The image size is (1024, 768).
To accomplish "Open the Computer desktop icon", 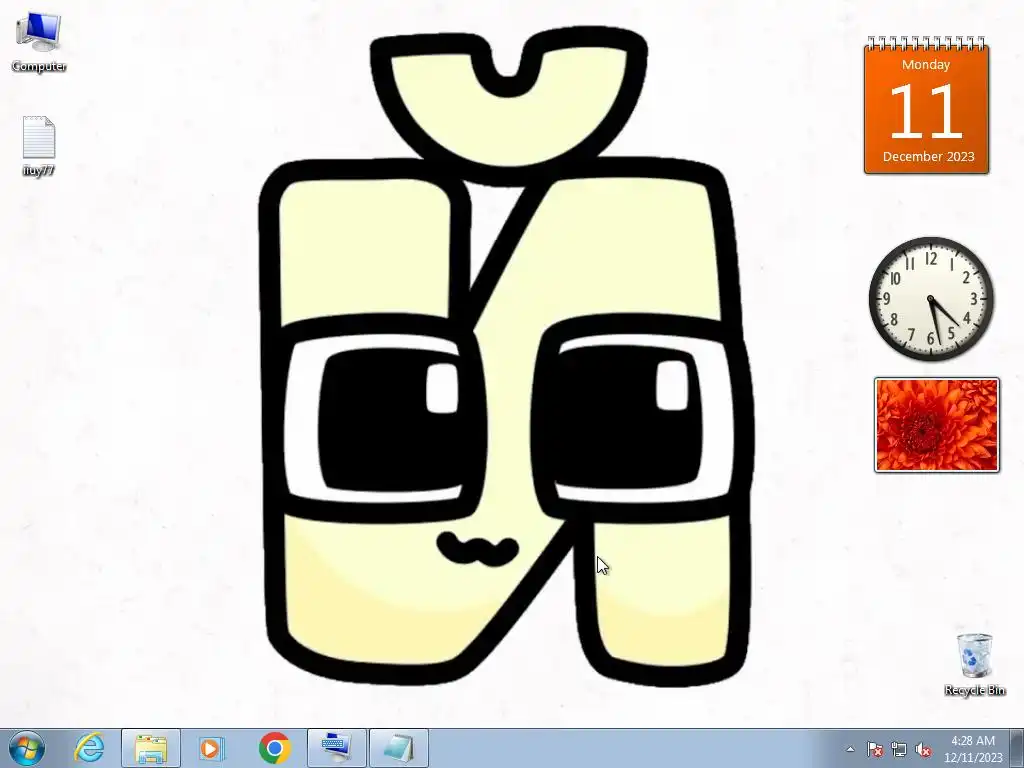I will 39,41.
